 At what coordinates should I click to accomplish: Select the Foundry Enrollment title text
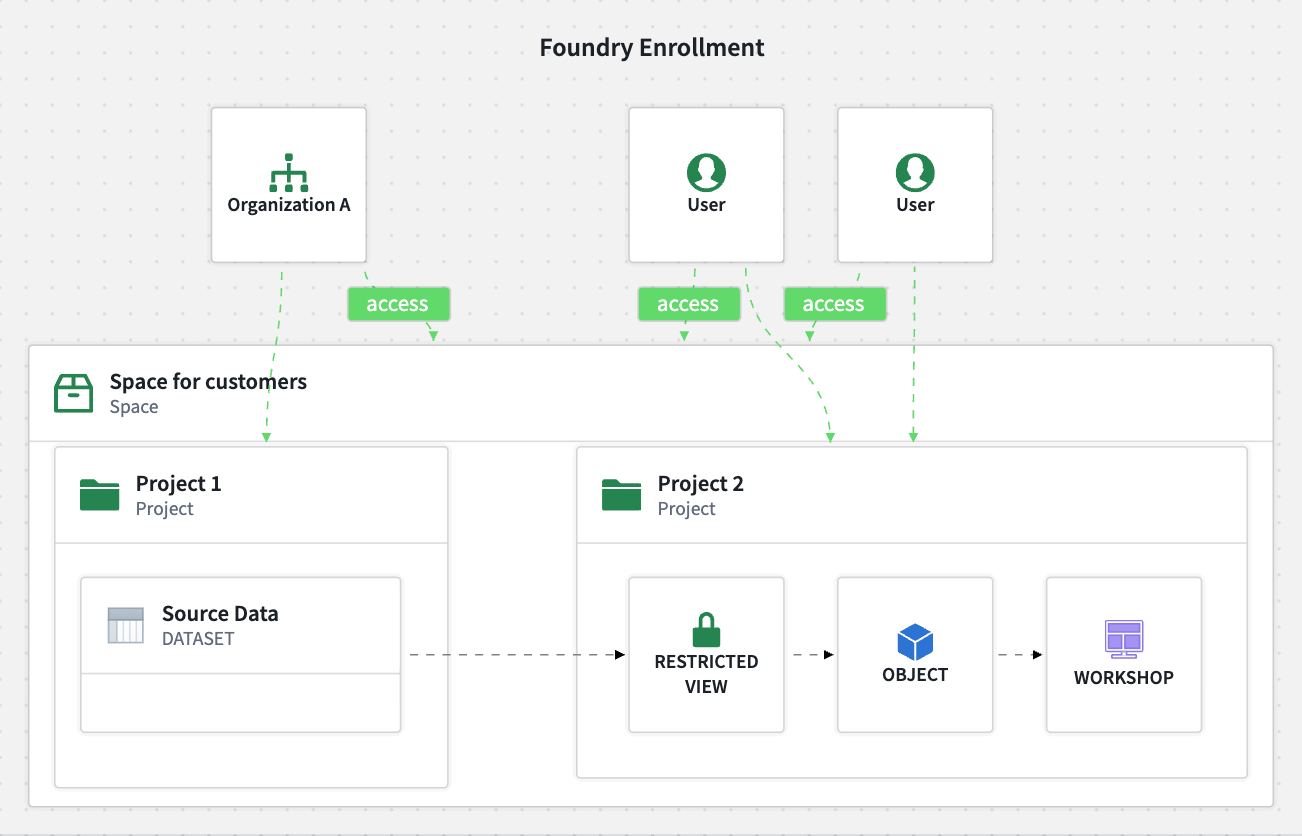tap(652, 47)
